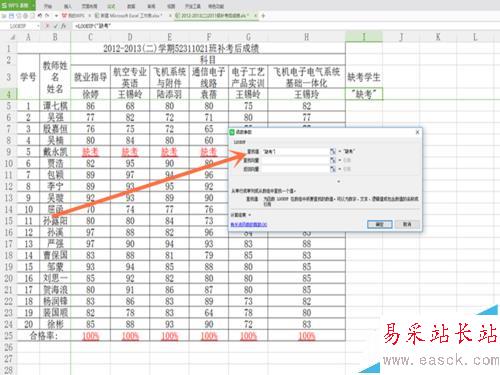The image size is (500, 375).
Task: Click the score cell 97 for 严强 in column C
Action: point(90,244)
